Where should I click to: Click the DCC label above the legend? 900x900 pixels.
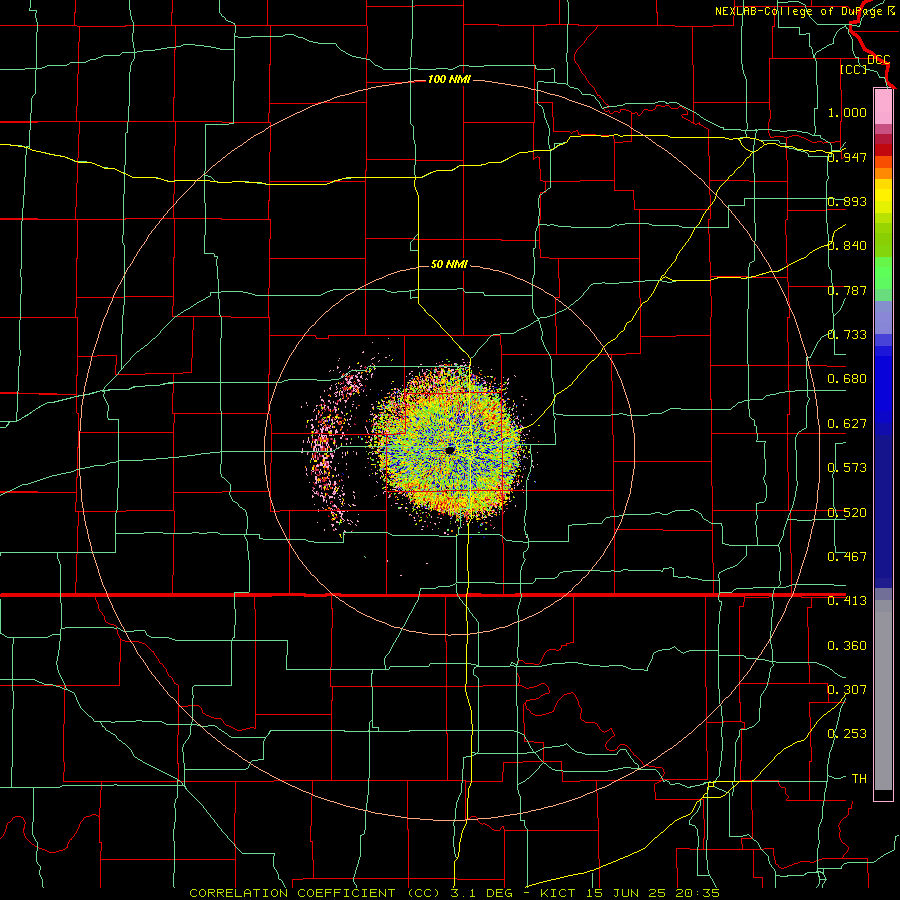pos(879,60)
